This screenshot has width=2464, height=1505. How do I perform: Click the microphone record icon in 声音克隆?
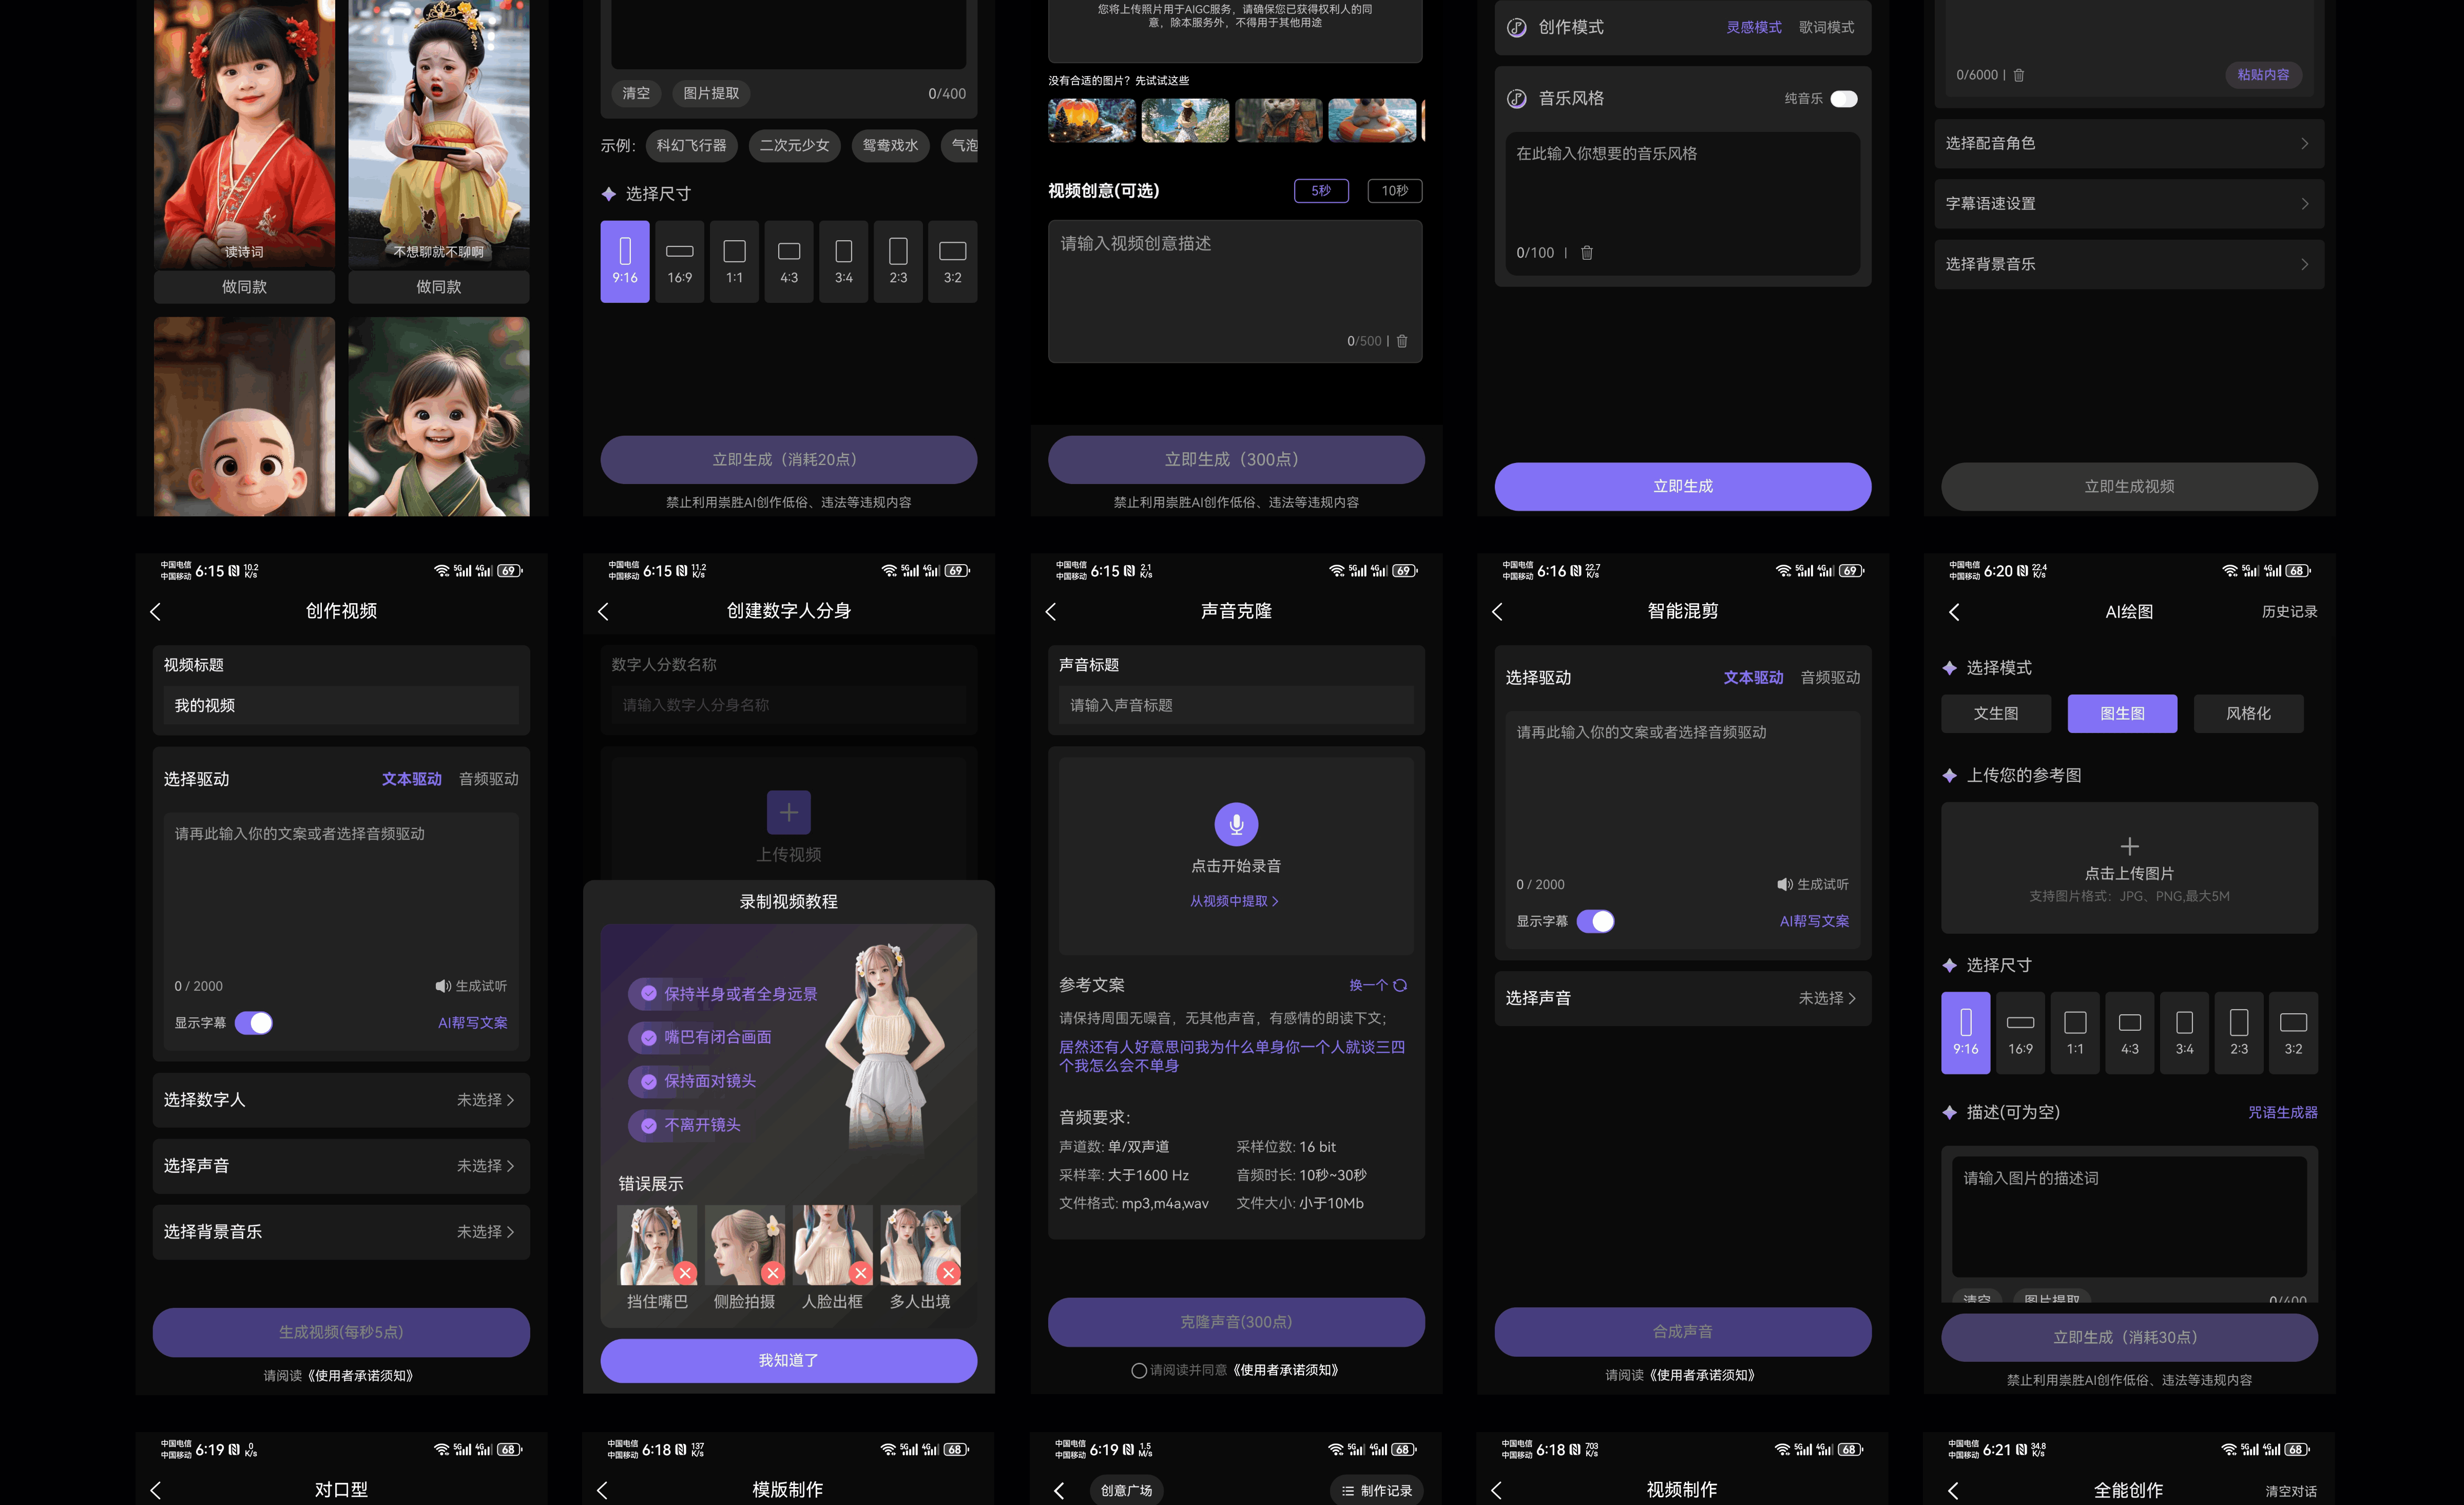[1236, 824]
